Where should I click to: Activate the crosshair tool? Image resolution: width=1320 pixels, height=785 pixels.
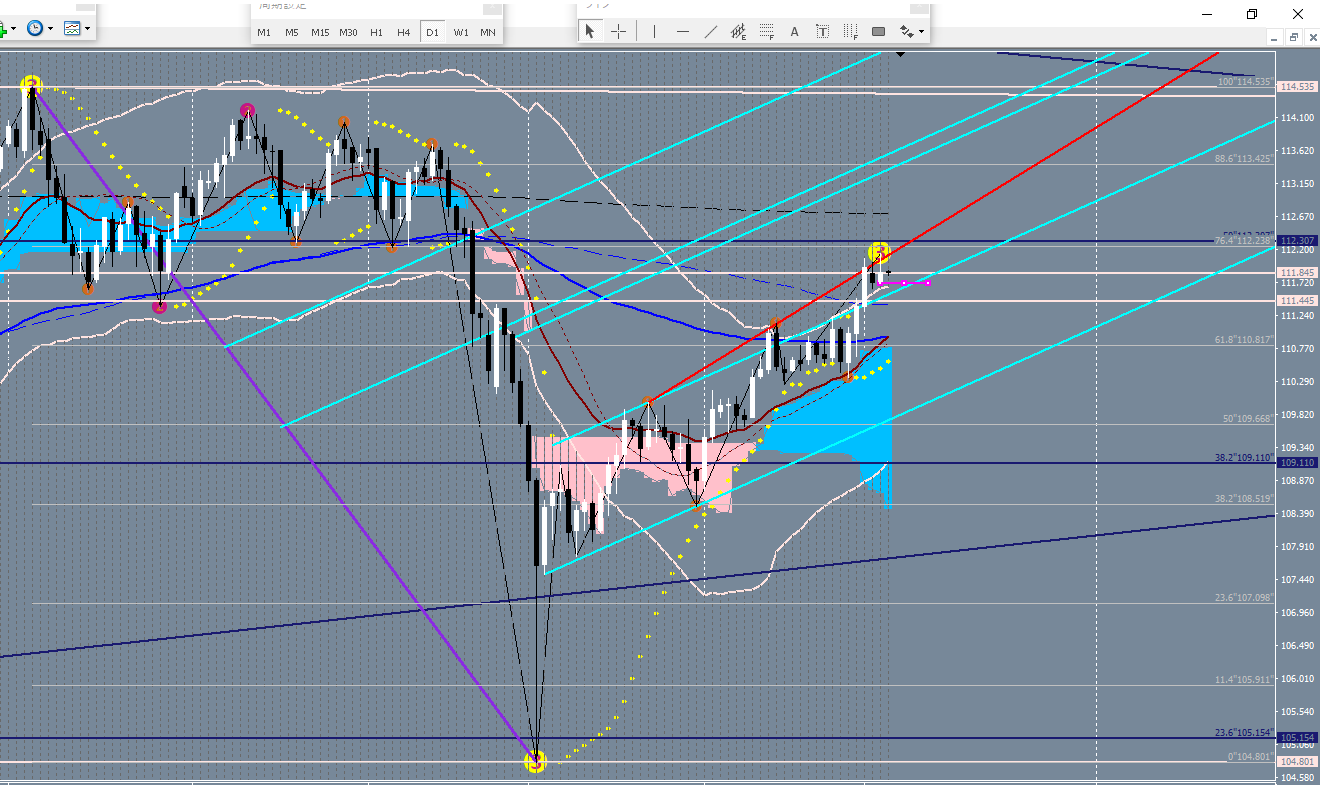click(618, 32)
